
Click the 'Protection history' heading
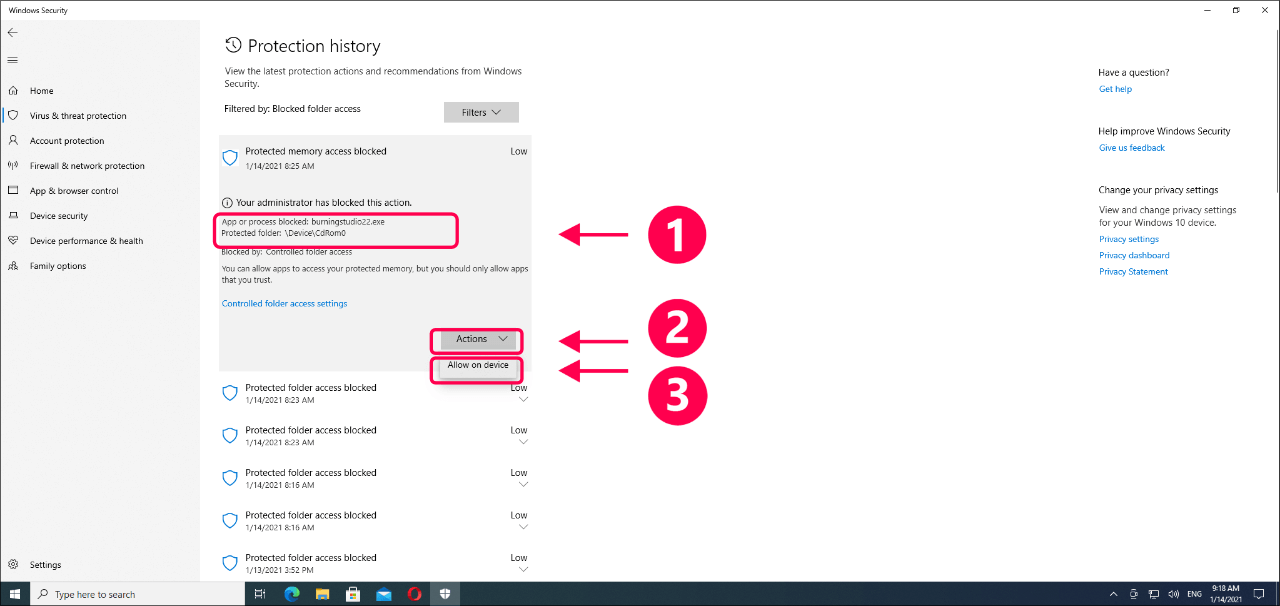314,46
